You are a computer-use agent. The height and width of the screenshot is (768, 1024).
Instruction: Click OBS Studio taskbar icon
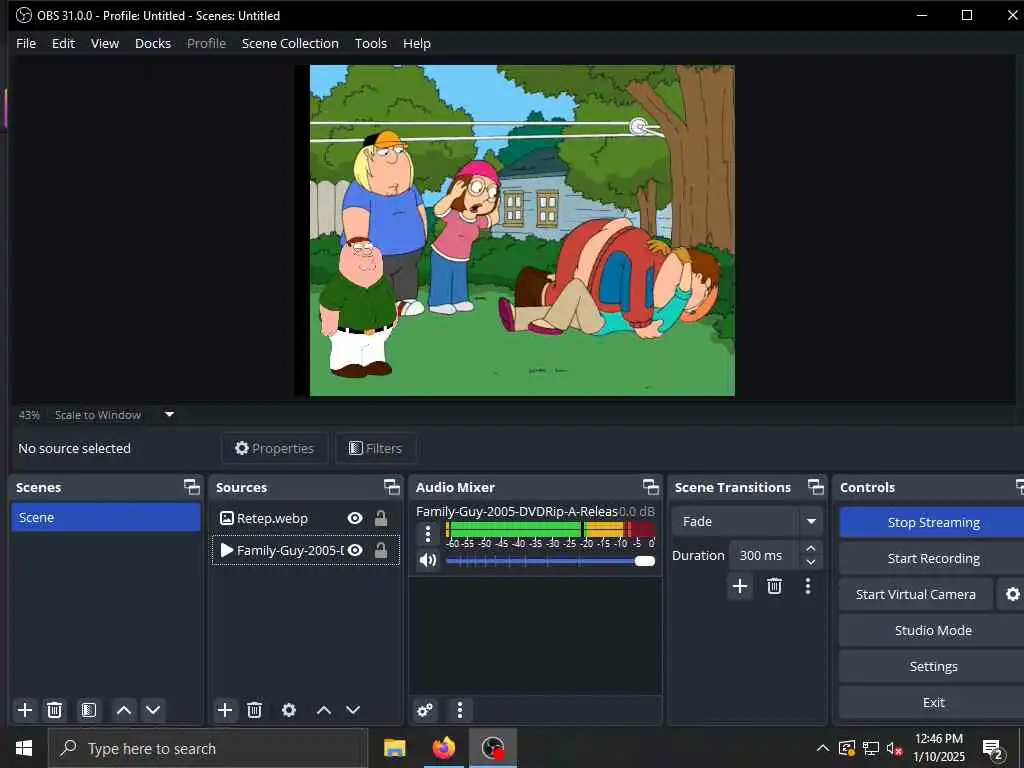pyautogui.click(x=492, y=748)
